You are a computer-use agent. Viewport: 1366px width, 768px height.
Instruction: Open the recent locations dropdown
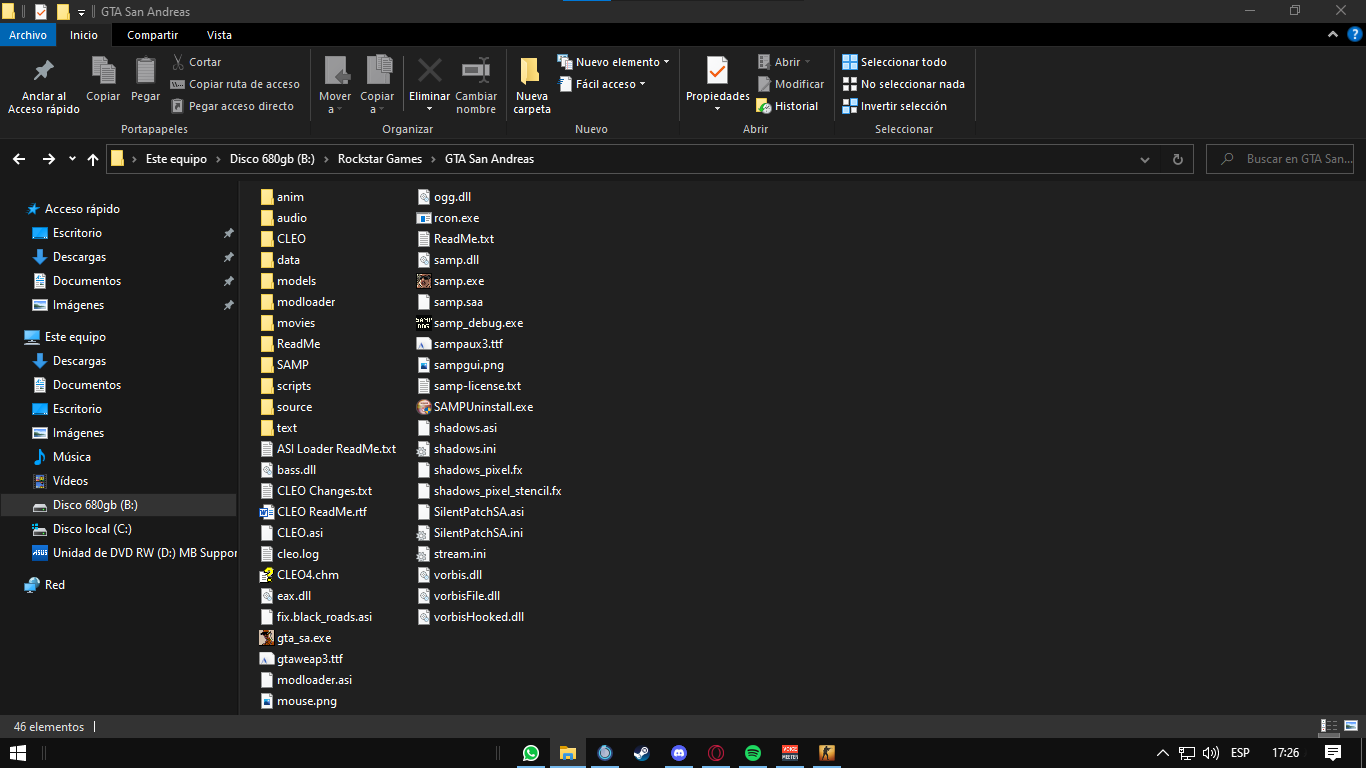(x=72, y=159)
